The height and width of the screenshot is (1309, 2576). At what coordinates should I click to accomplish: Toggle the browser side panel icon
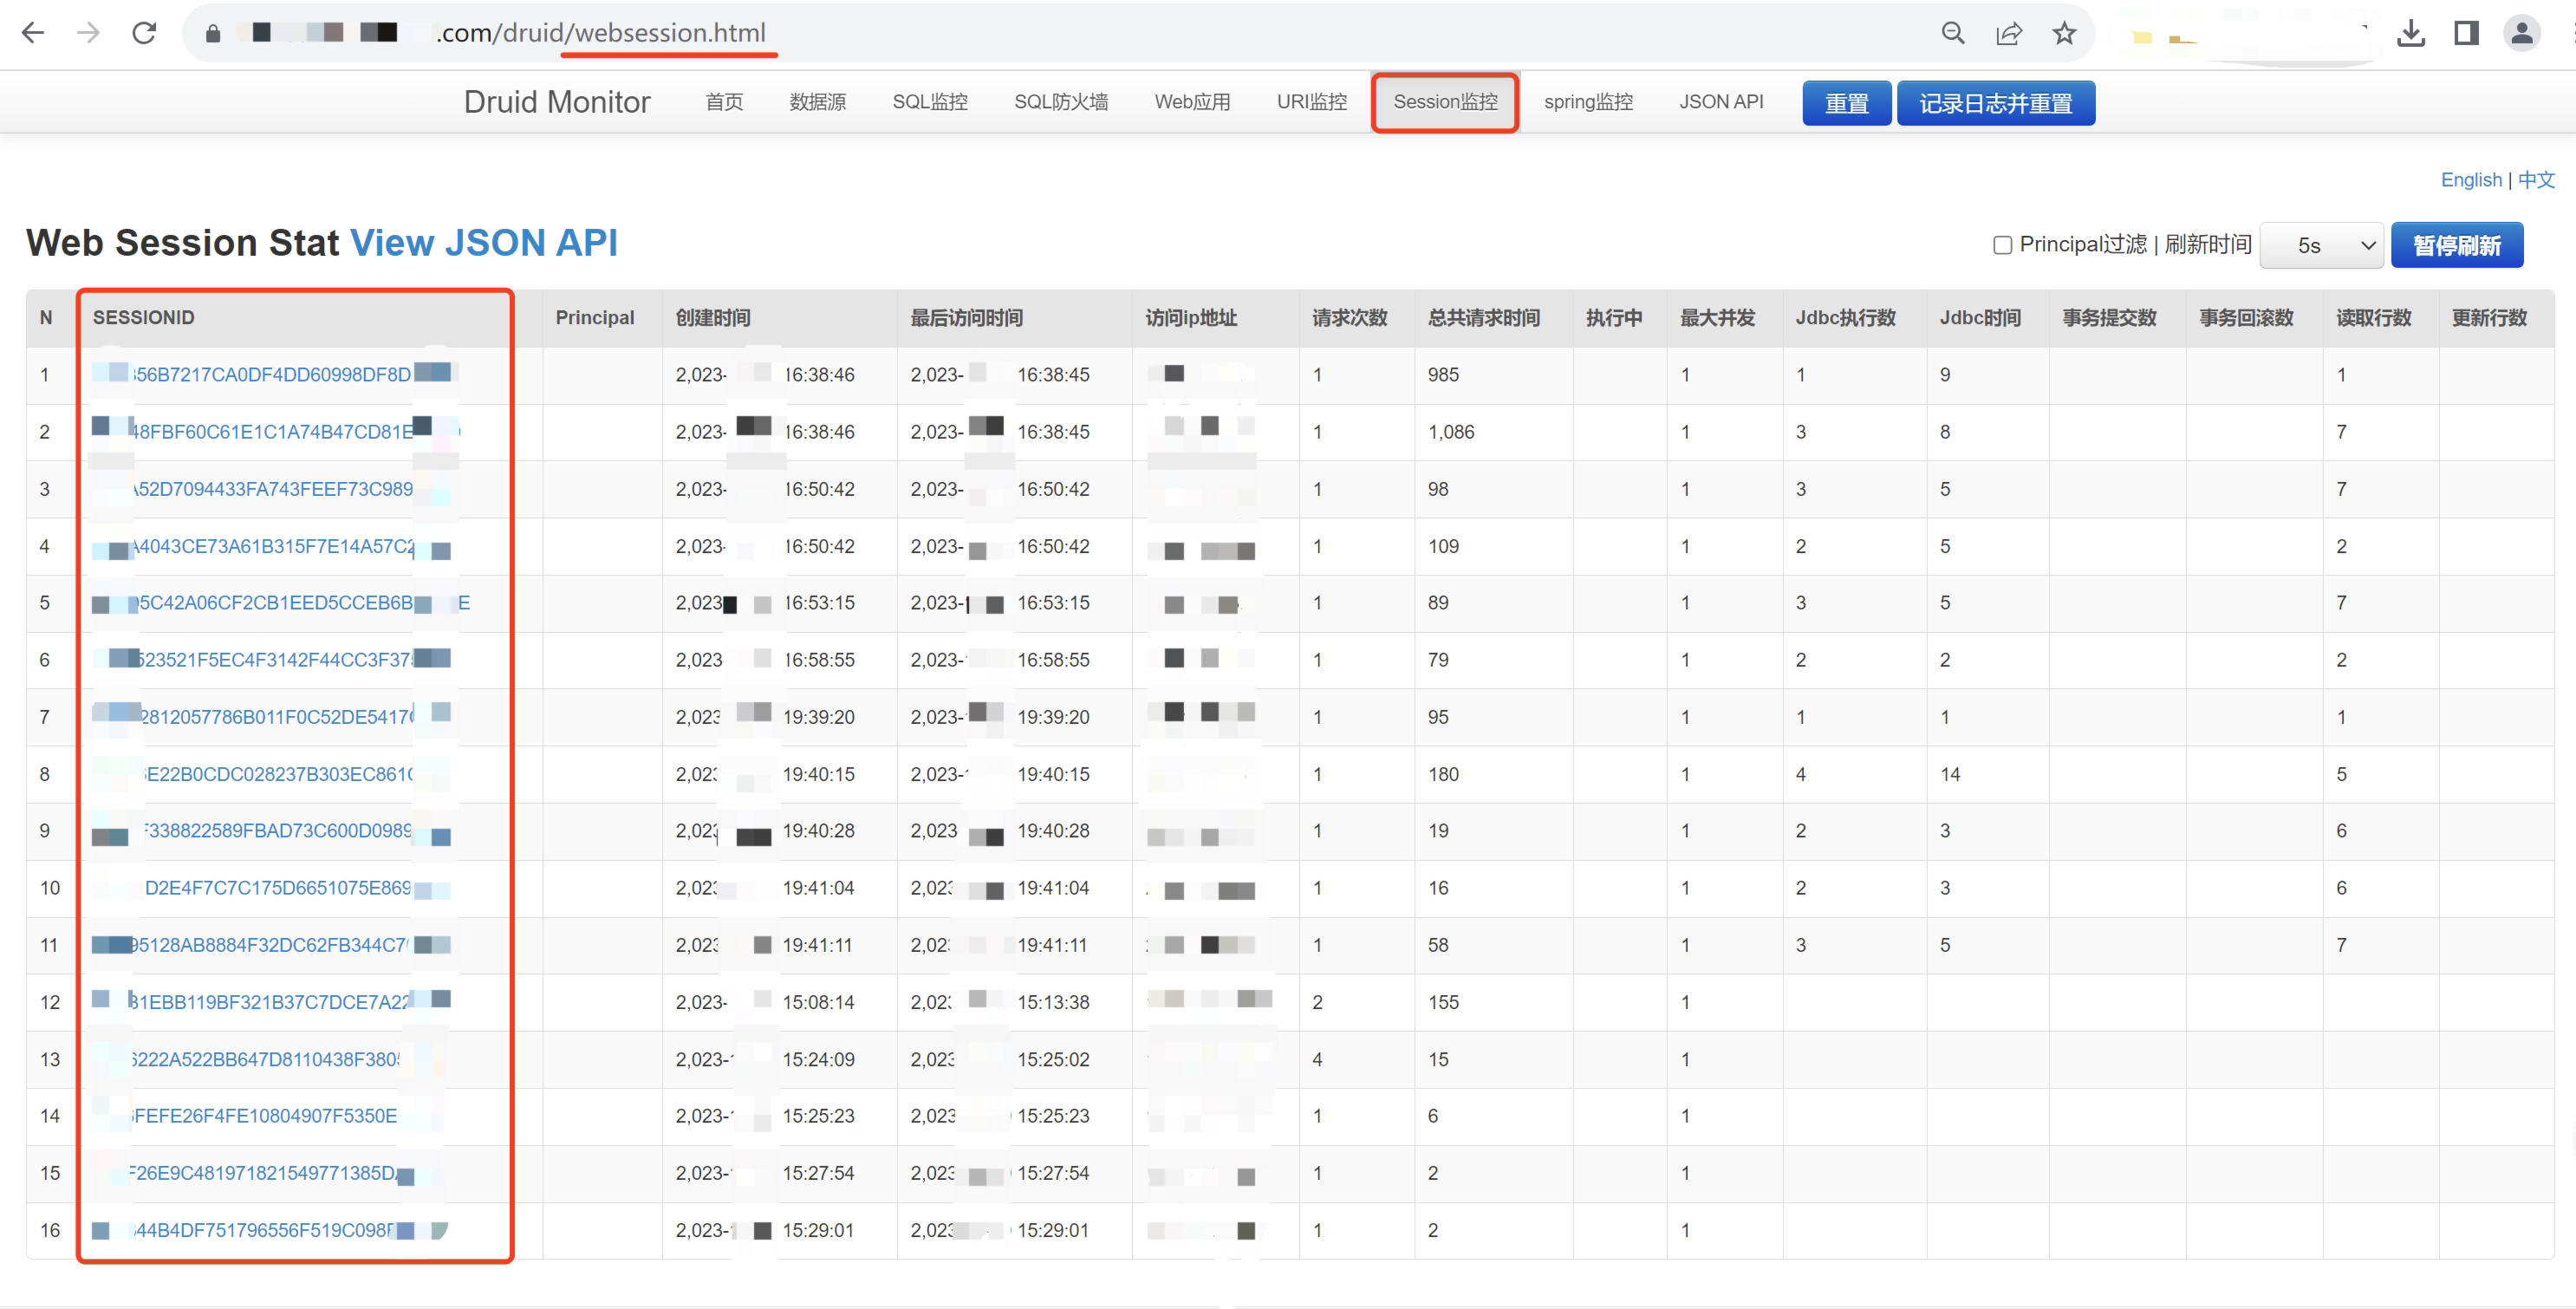(x=2466, y=33)
